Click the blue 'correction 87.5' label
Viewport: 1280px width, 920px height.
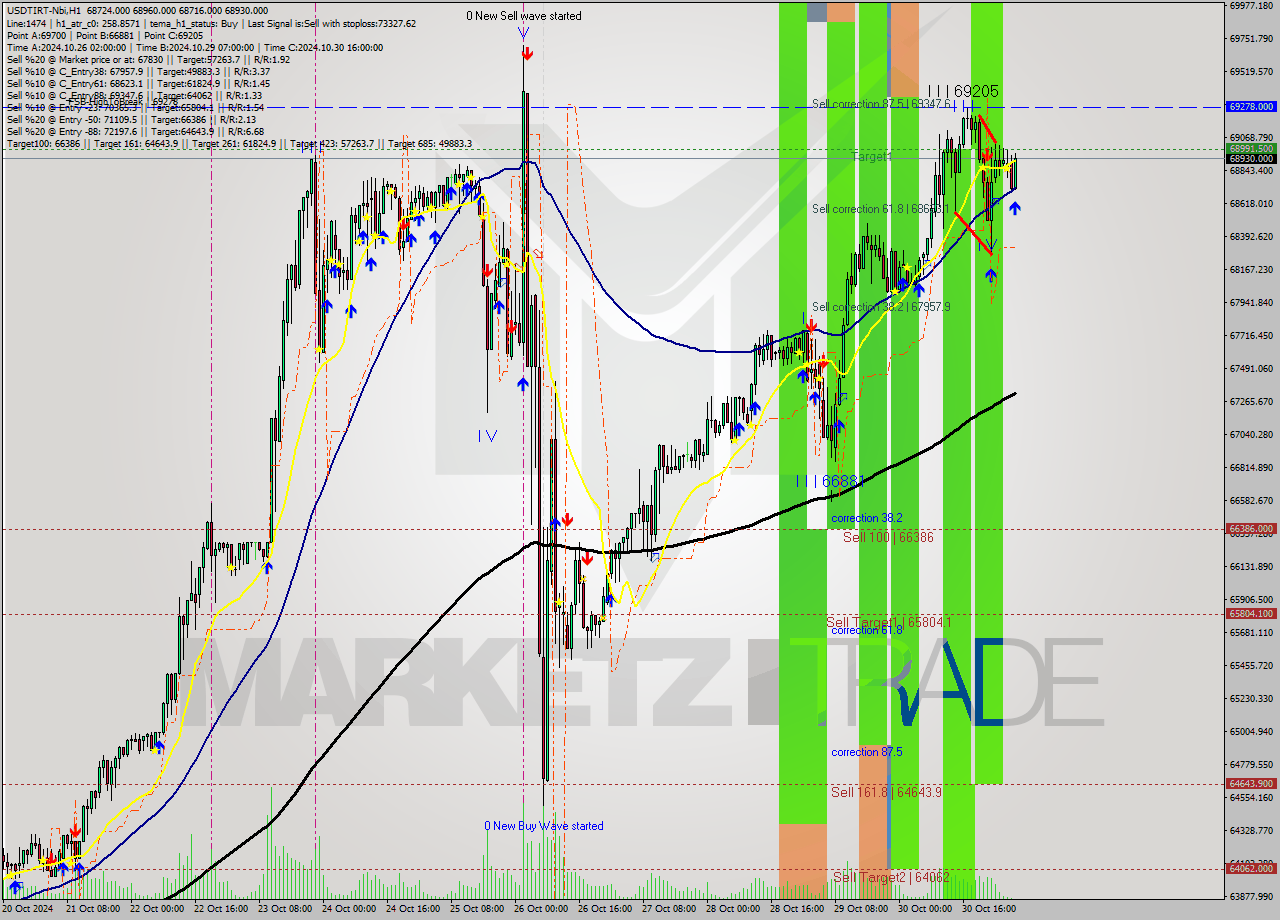click(867, 752)
